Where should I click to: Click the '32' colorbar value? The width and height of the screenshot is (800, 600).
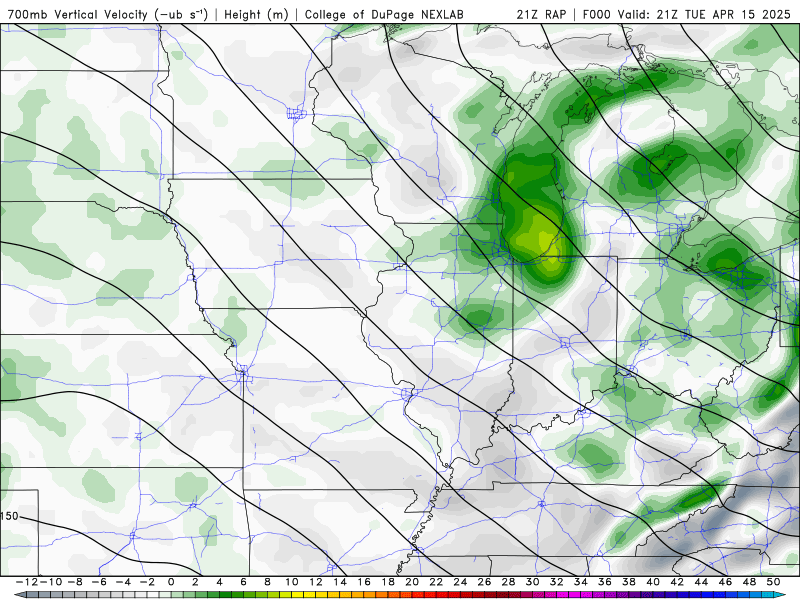557,582
